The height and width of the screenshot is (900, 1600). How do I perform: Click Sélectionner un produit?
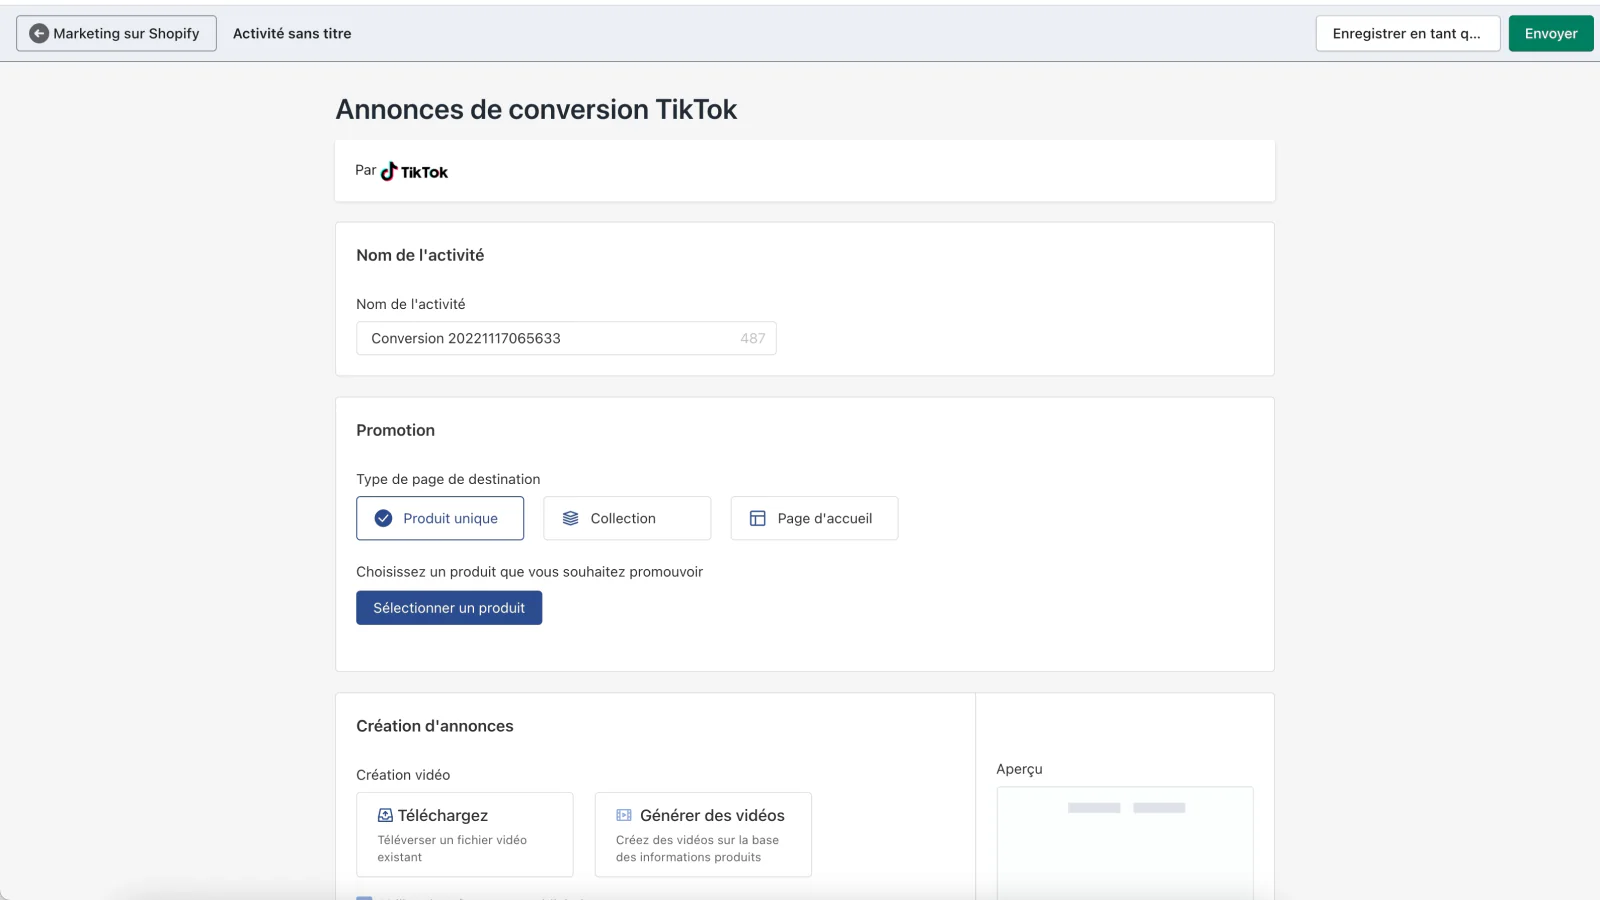(x=449, y=608)
